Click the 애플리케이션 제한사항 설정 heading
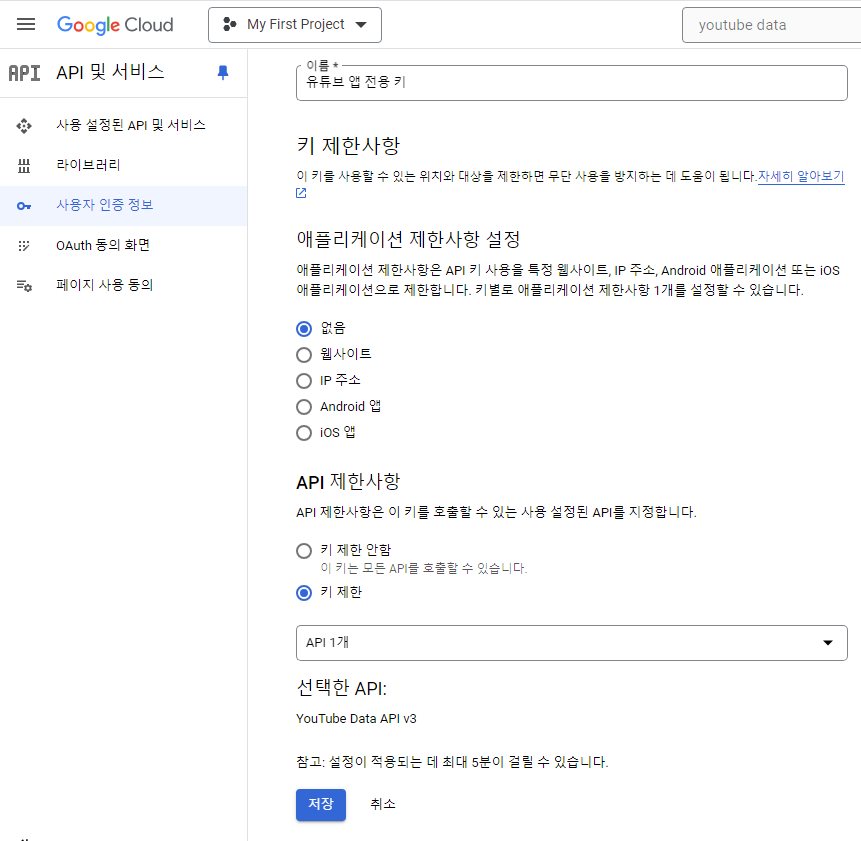 click(x=408, y=239)
